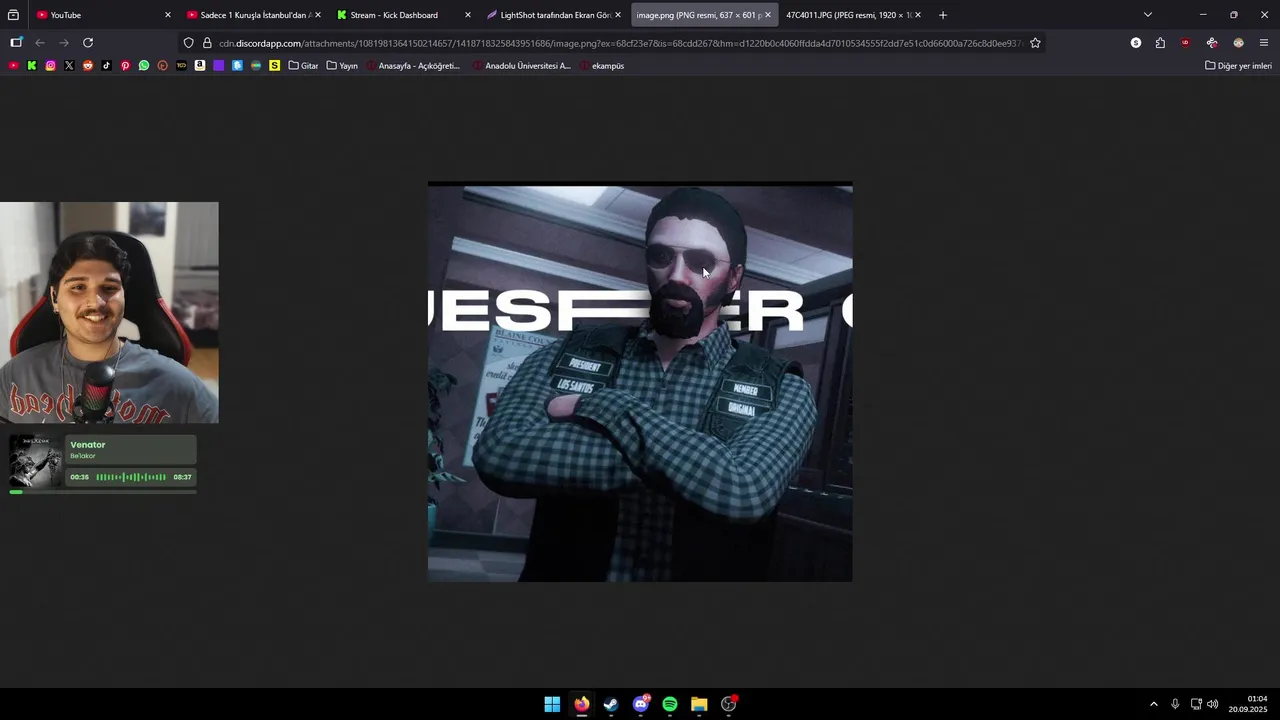
Task: Focus the cdn.discordapp.com address bar
Action: pos(620,43)
